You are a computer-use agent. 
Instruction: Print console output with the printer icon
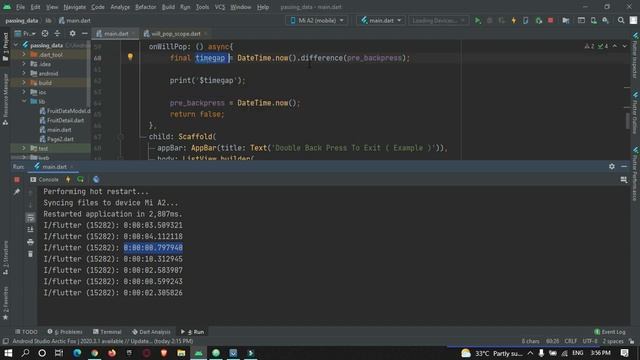tap(30, 242)
